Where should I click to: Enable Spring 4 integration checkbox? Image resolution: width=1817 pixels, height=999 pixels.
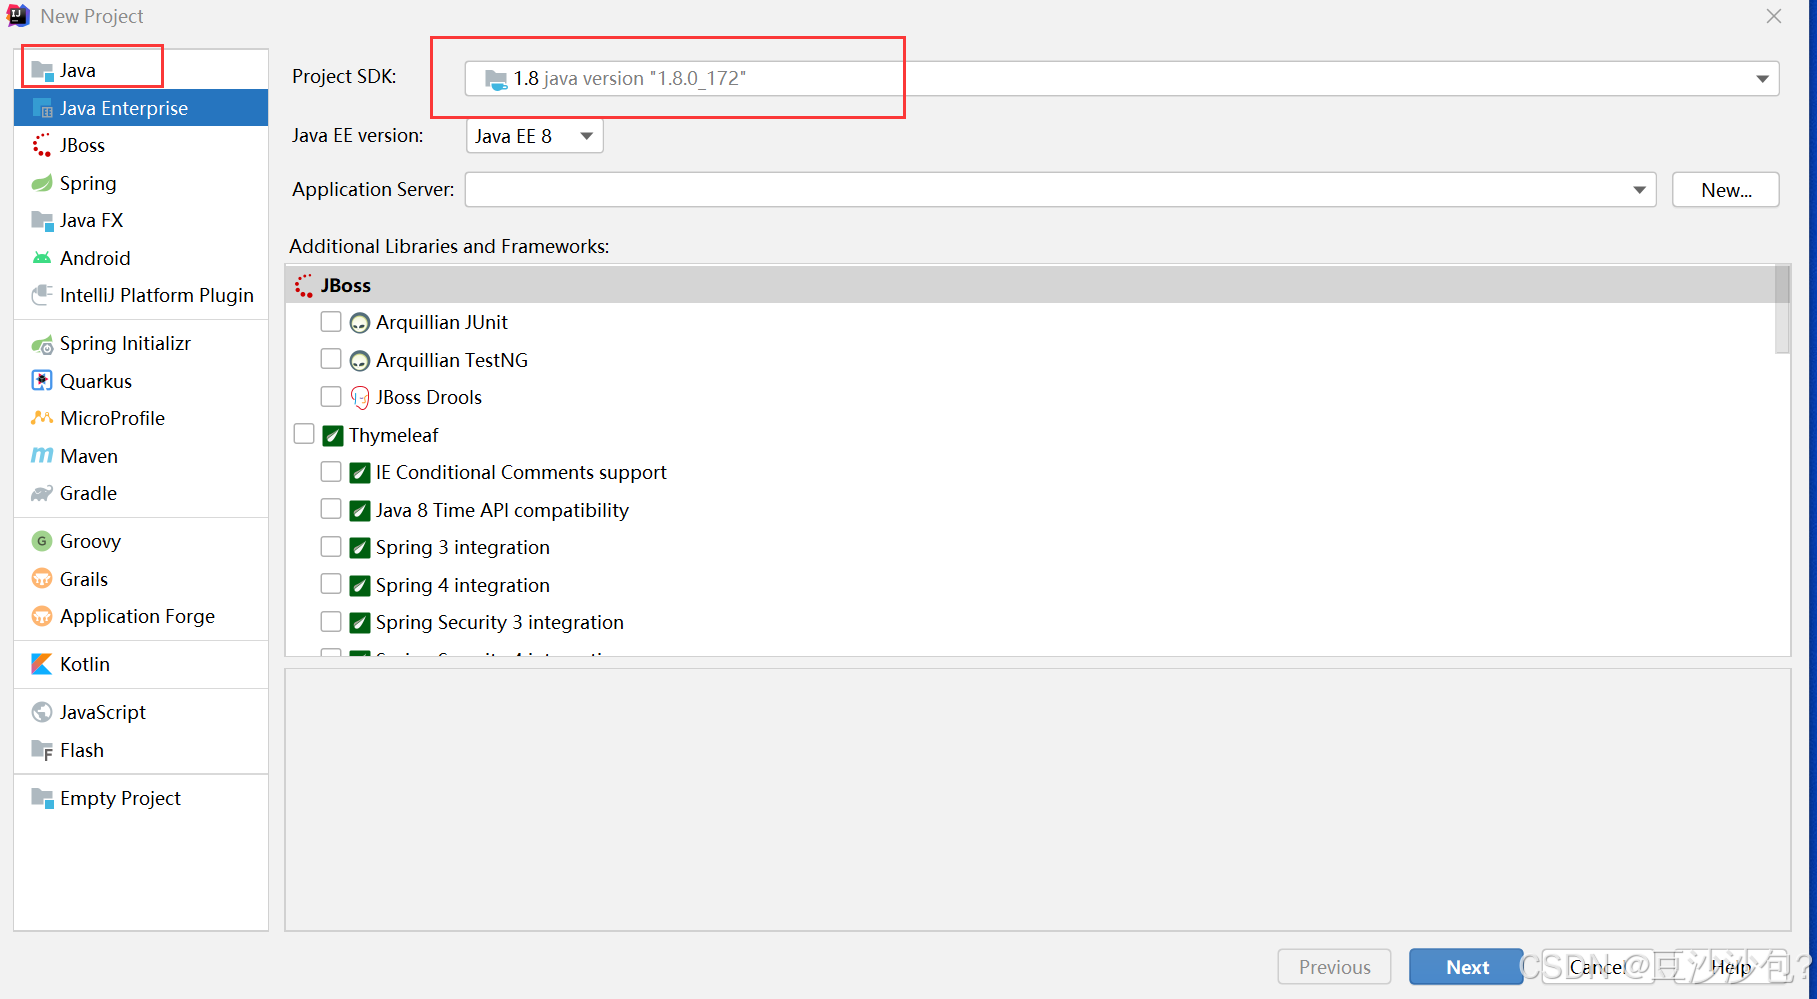point(331,584)
